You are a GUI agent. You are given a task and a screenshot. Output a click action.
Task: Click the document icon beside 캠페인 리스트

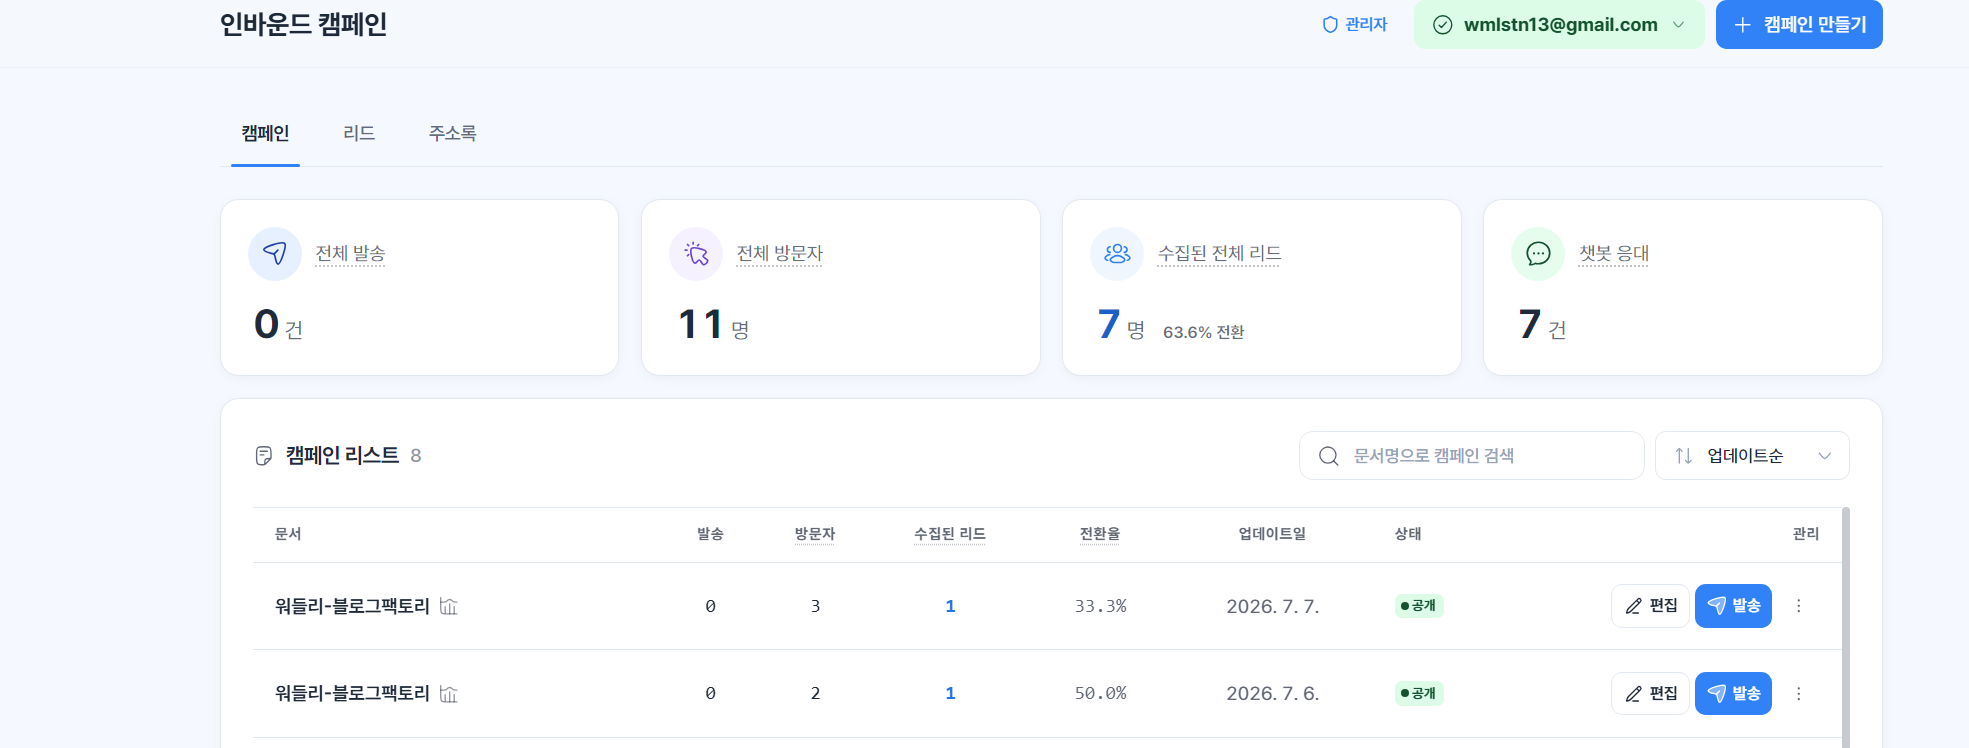[264, 456]
